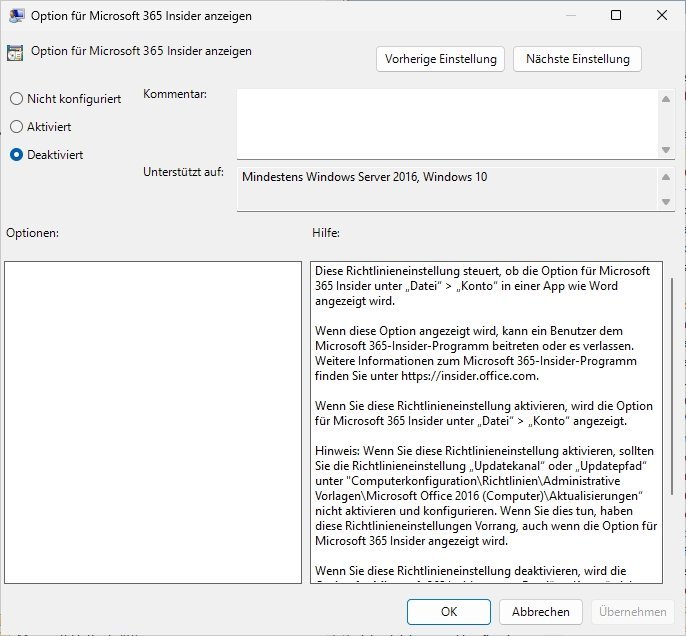Image resolution: width=686 pixels, height=636 pixels.
Task: Click the Kommentar box scroll down arrow
Action: point(666,149)
